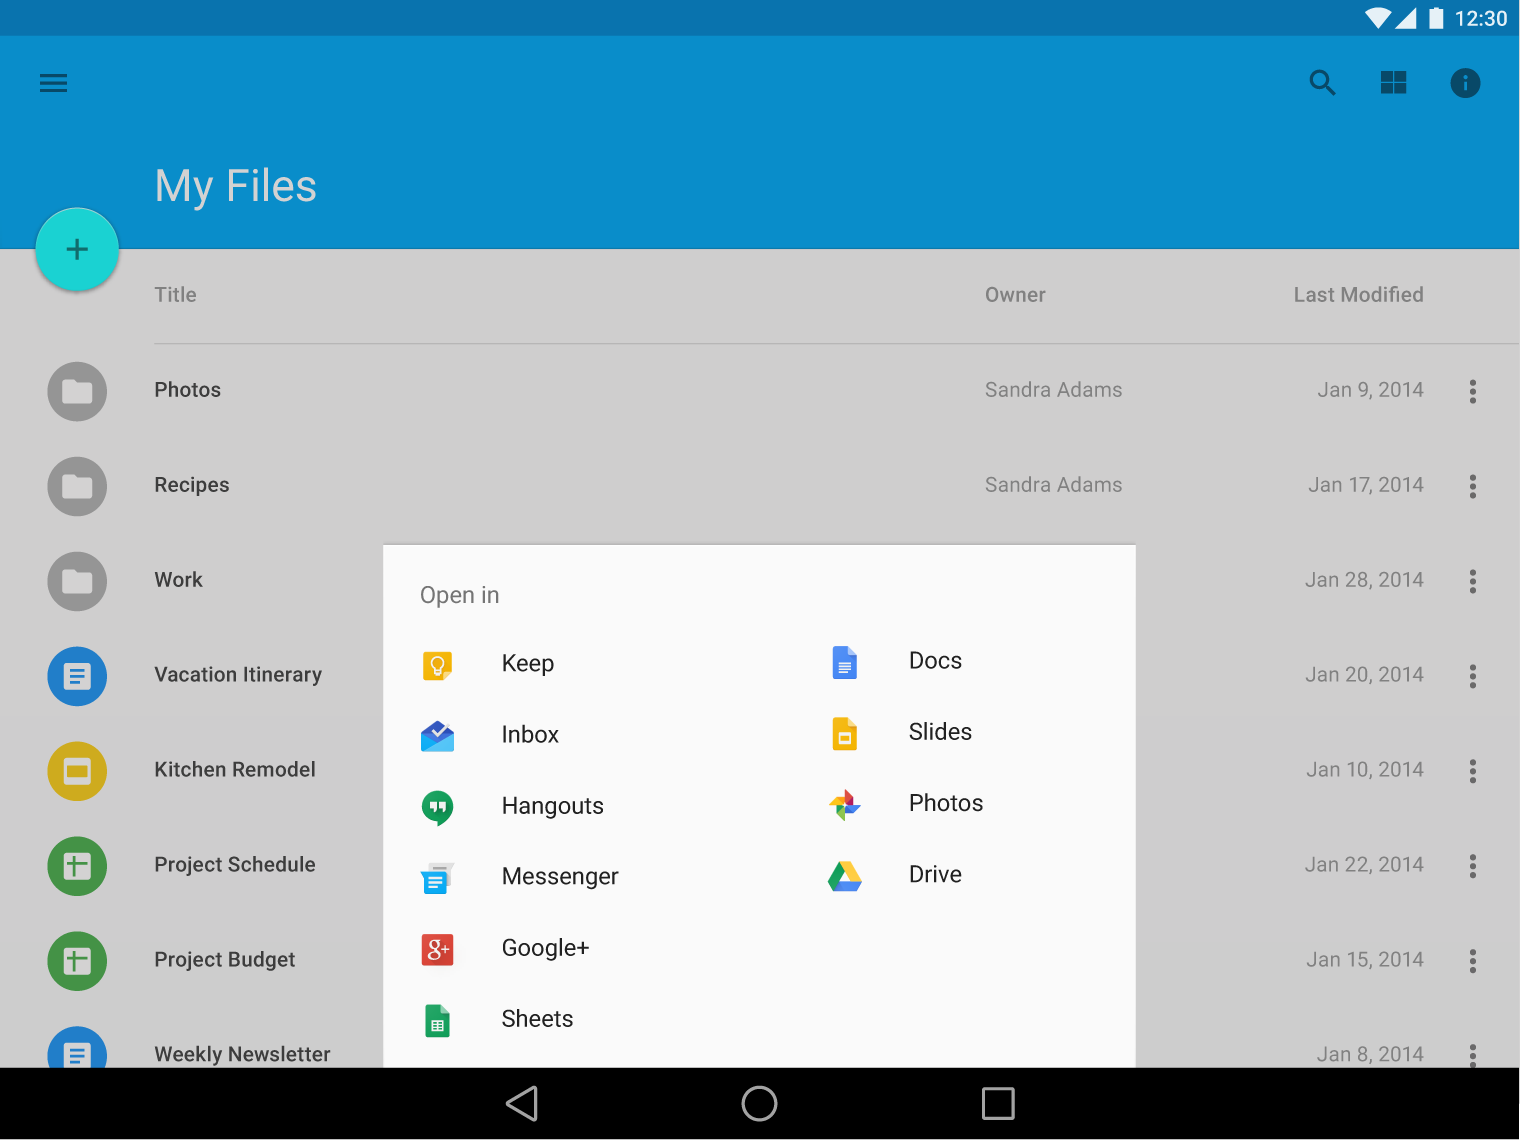
Task: Click the Recipes folder name
Action: pyautogui.click(x=192, y=485)
